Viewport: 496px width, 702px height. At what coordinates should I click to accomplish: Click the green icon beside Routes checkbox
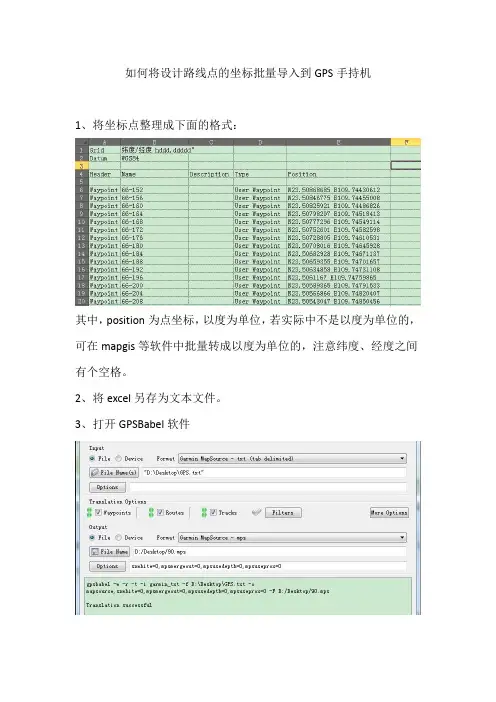[x=151, y=513]
